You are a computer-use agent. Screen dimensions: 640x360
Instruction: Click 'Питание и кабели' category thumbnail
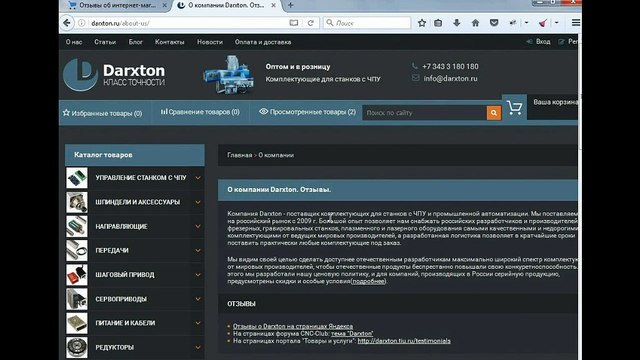[x=77, y=323]
